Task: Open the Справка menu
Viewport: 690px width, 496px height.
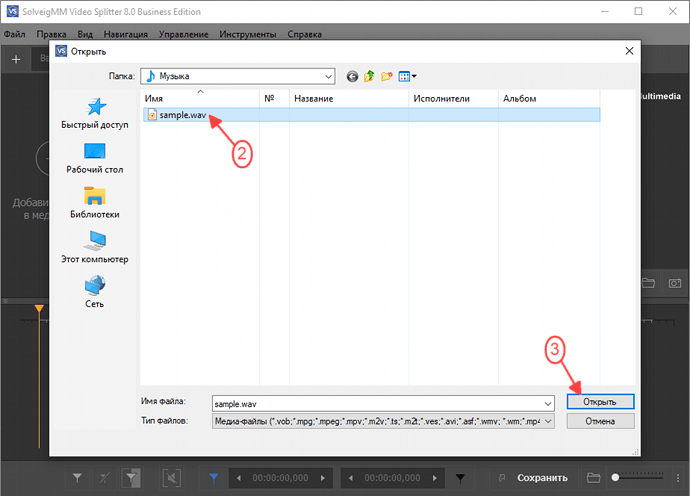Action: pos(305,34)
